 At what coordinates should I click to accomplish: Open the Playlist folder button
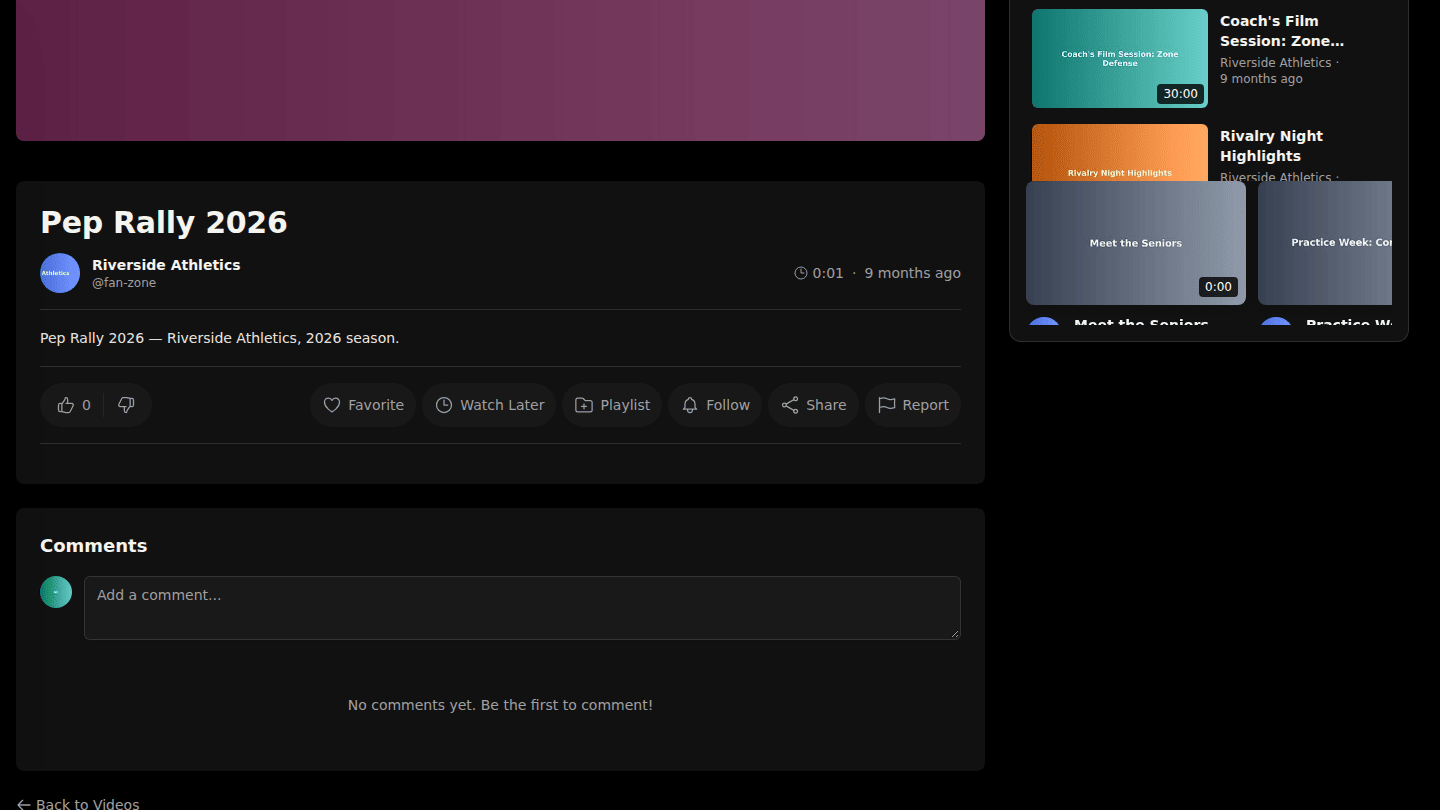612,405
